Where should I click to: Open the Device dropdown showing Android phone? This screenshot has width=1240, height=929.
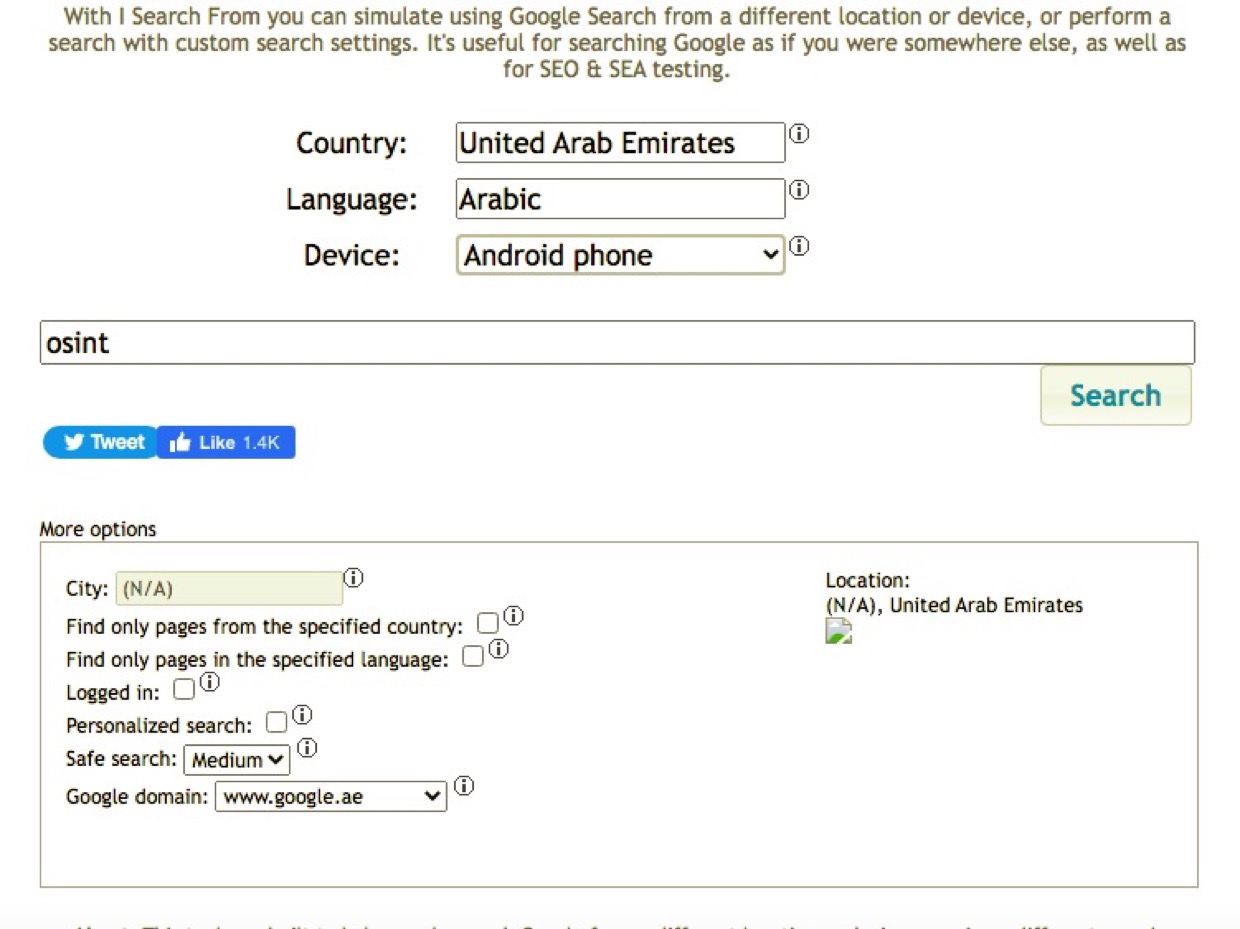[620, 255]
